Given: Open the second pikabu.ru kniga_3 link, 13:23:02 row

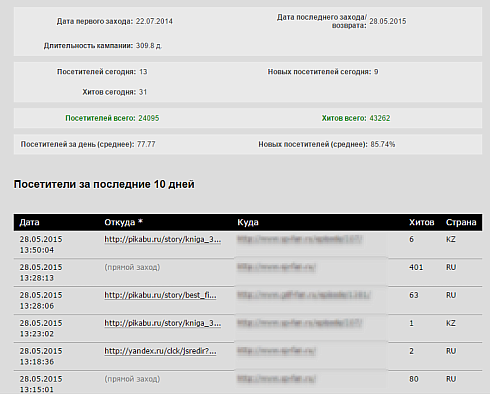Looking at the screenshot, I should click(162, 323).
